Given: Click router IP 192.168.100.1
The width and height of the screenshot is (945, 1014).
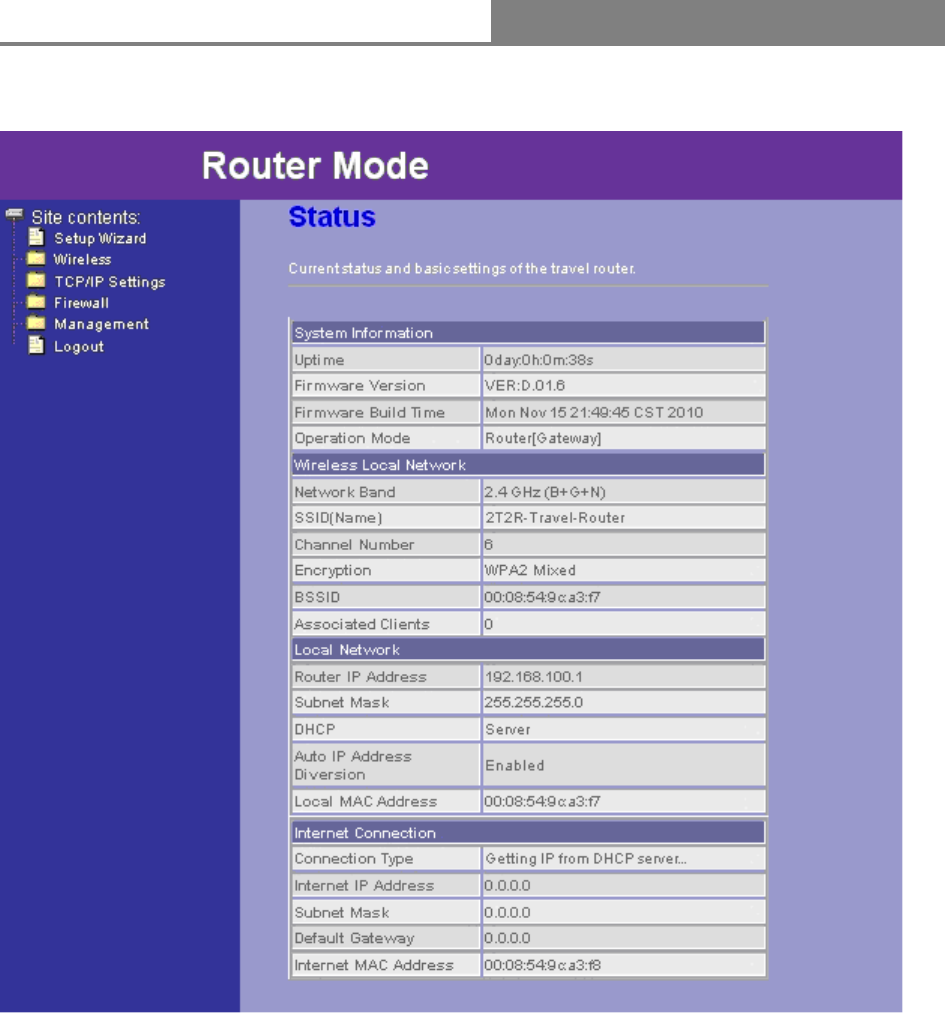Looking at the screenshot, I should pyautogui.click(x=534, y=677).
